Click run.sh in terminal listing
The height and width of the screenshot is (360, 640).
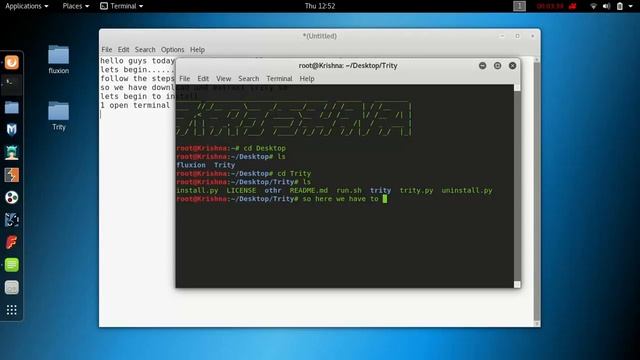pos(349,191)
